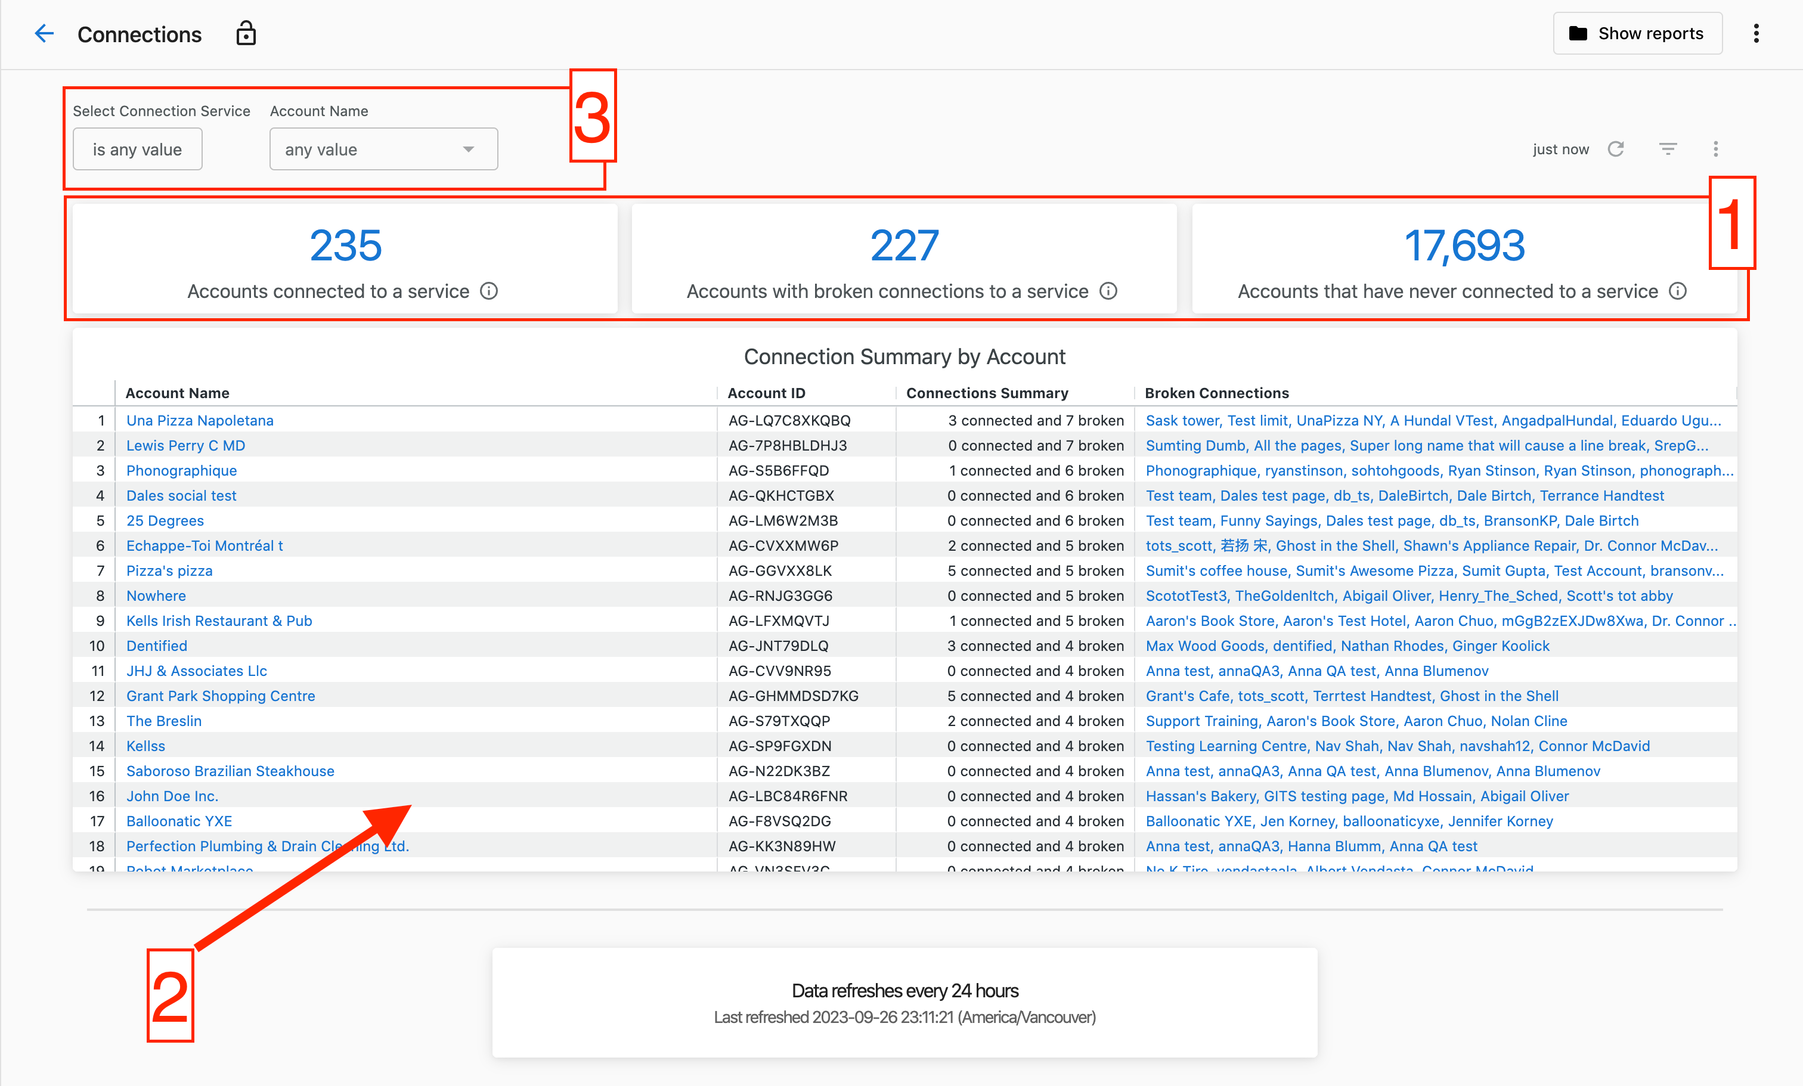Open the top-right three-dot menu

coord(1756,34)
